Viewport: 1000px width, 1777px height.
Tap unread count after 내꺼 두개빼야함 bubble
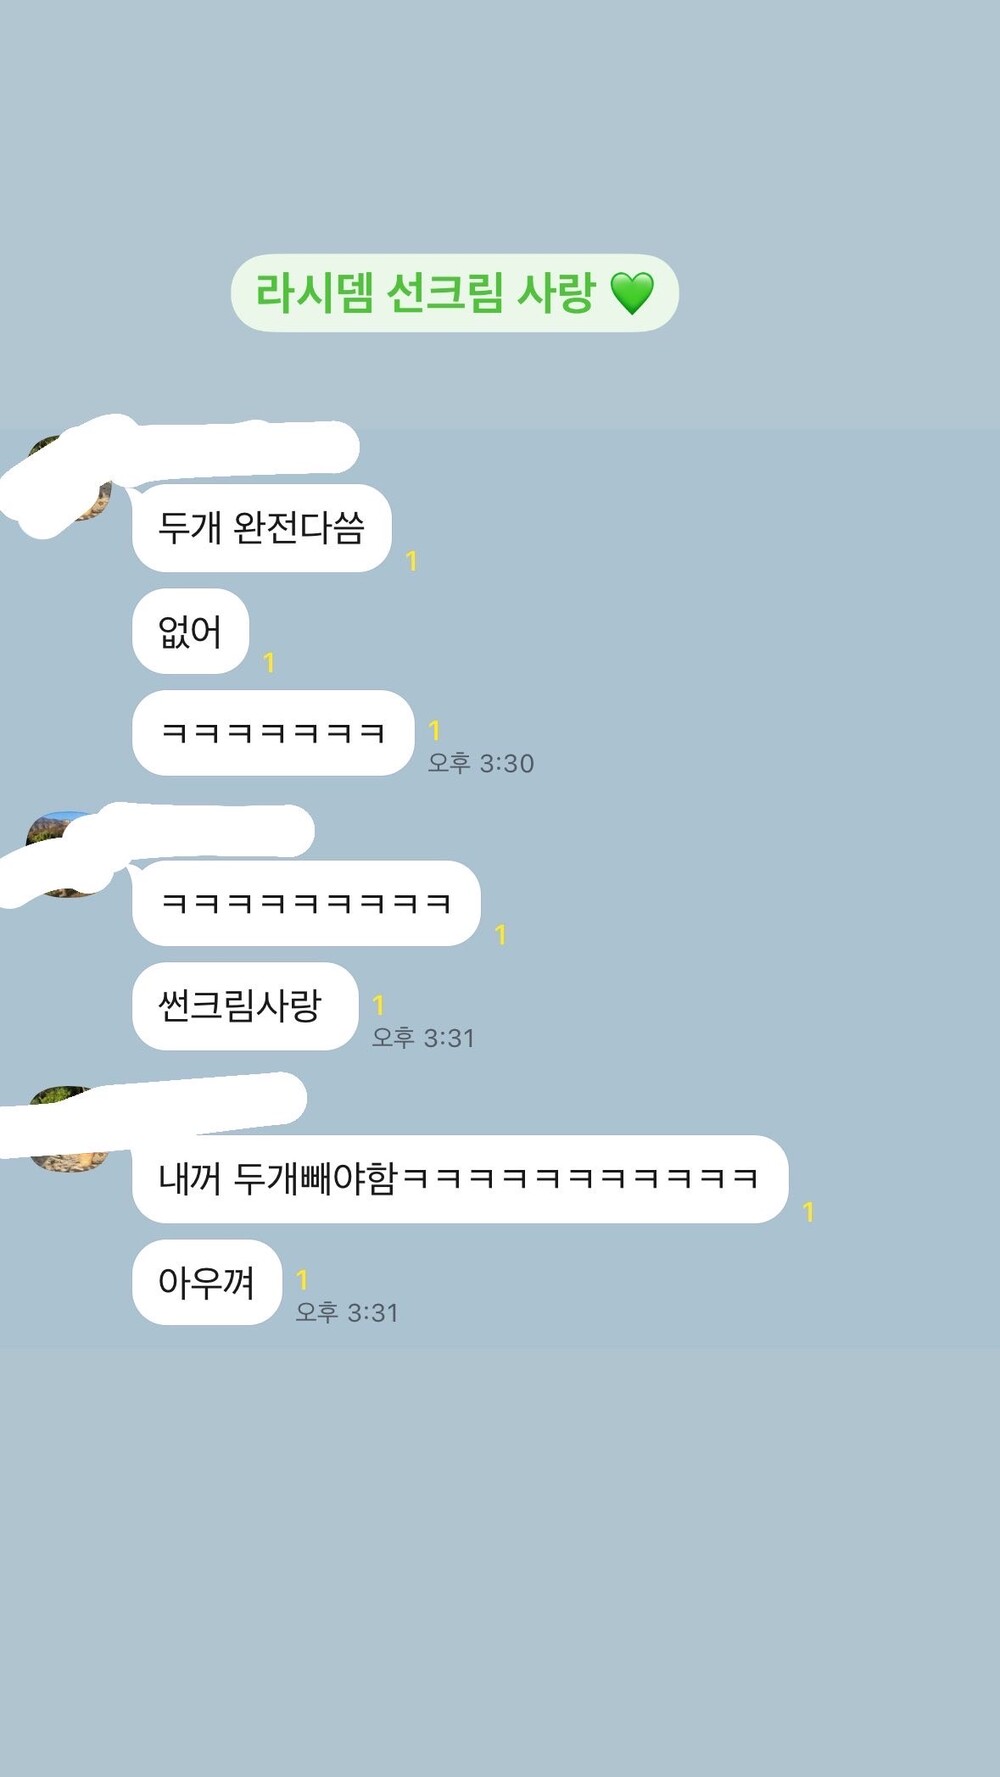click(808, 1212)
